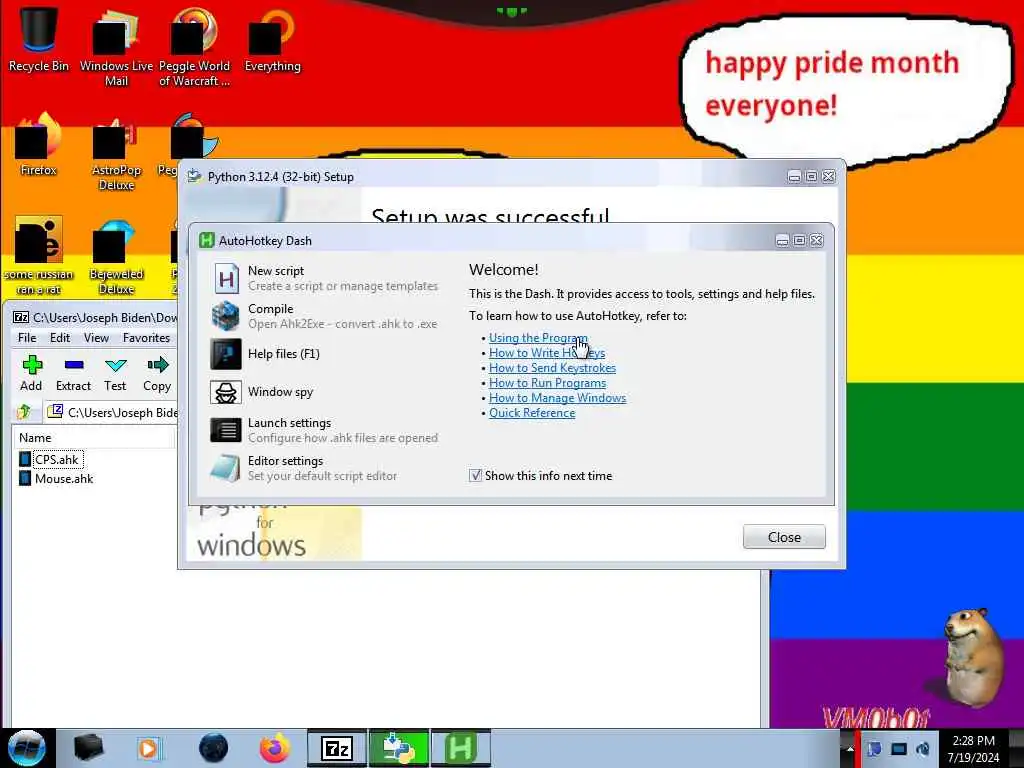Switch to the 7-Zip taskbar button
This screenshot has height=768, width=1024.
coord(337,748)
